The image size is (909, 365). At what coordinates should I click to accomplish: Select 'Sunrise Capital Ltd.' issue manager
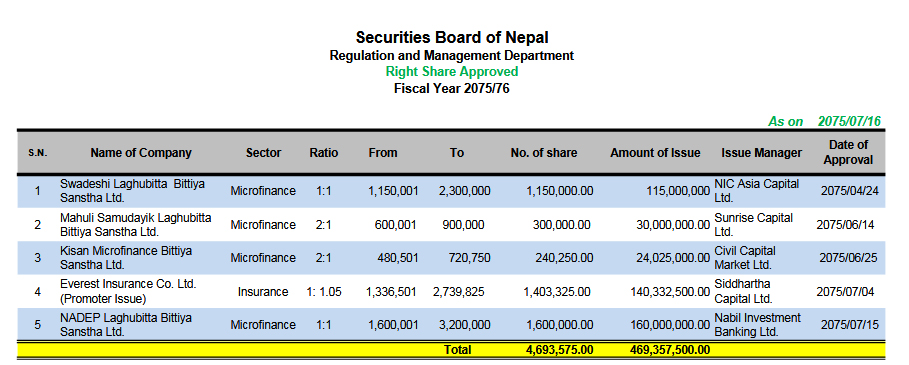(x=753, y=224)
